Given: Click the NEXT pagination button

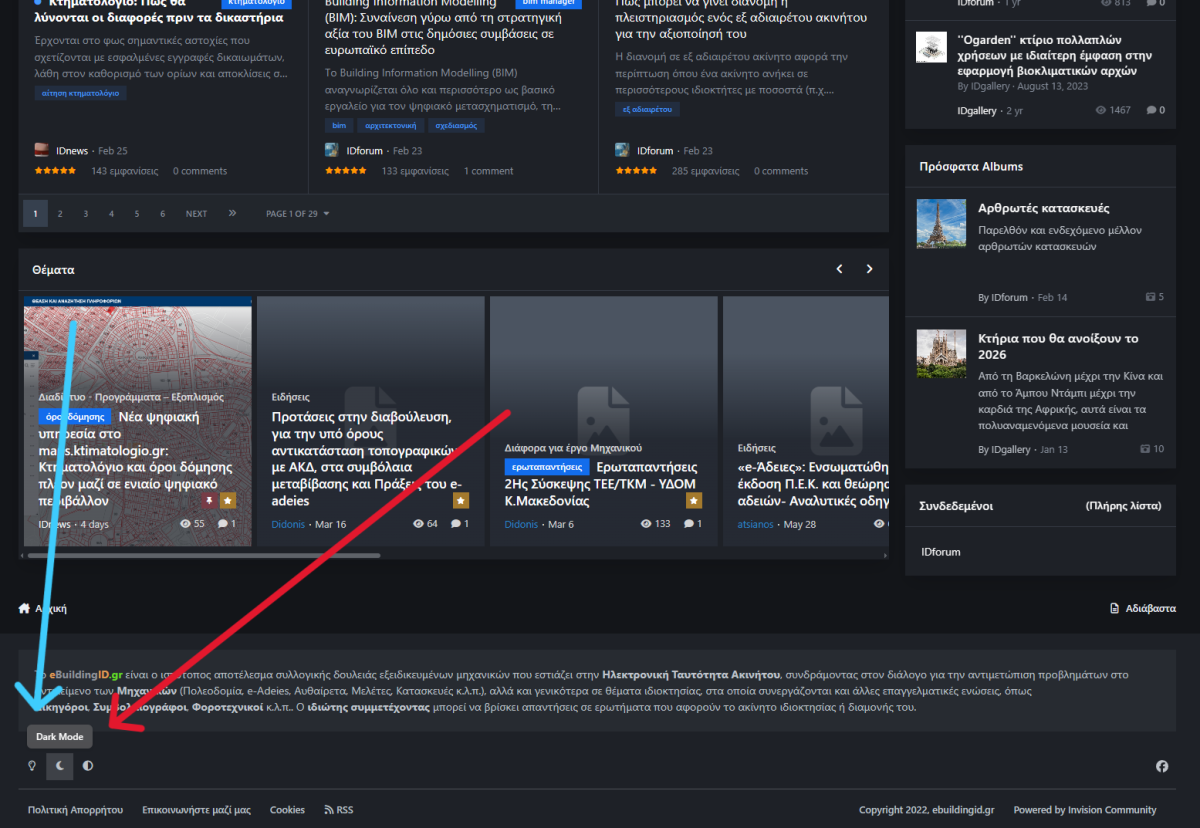Looking at the screenshot, I should 196,213.
